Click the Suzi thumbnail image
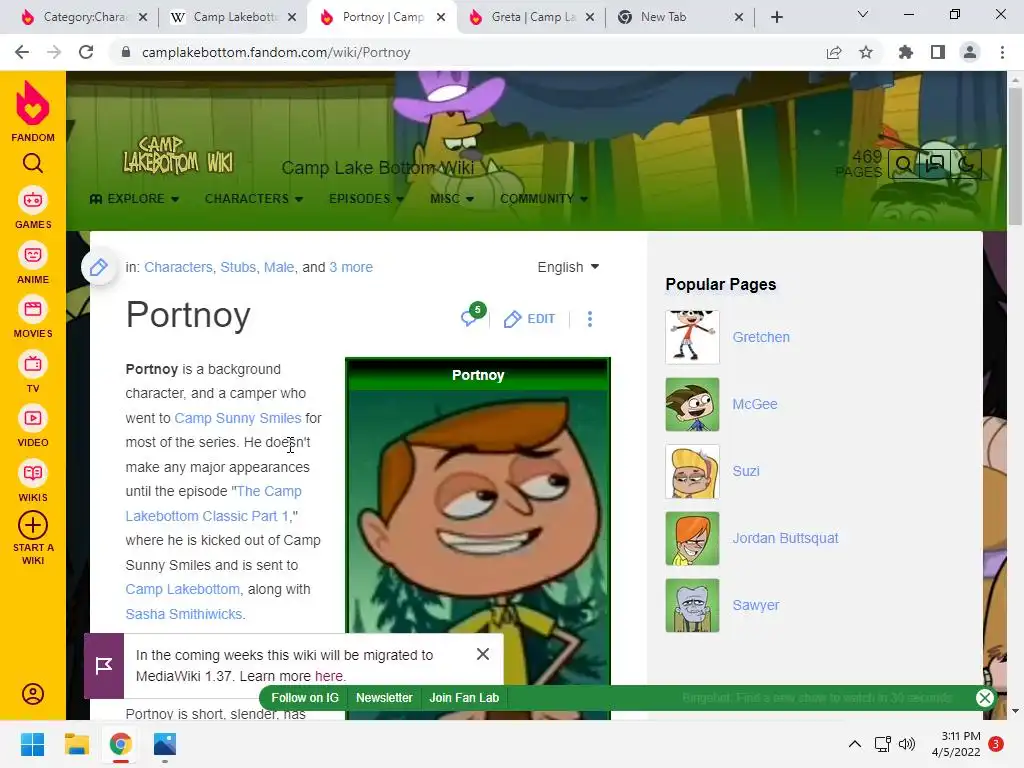The image size is (1024, 768). point(692,472)
